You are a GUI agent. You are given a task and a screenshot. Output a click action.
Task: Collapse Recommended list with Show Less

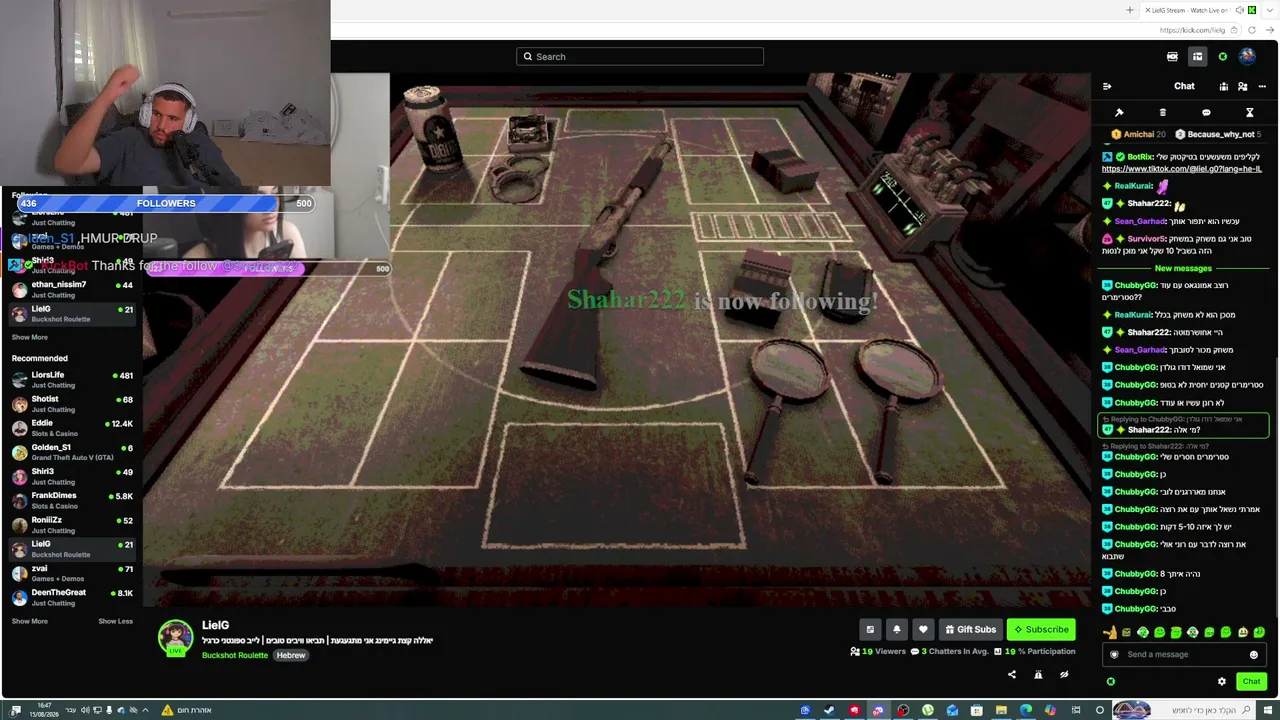tap(115, 621)
